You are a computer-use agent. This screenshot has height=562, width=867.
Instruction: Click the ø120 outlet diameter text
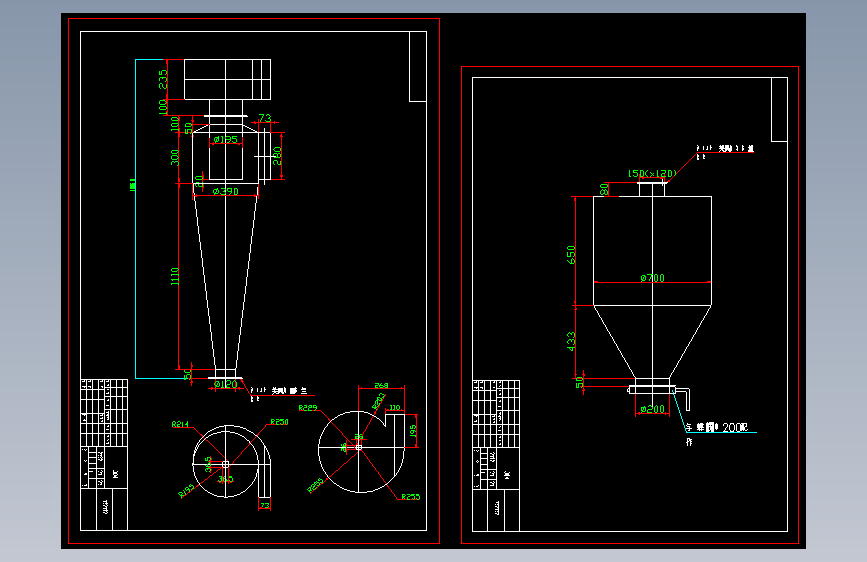click(x=226, y=384)
